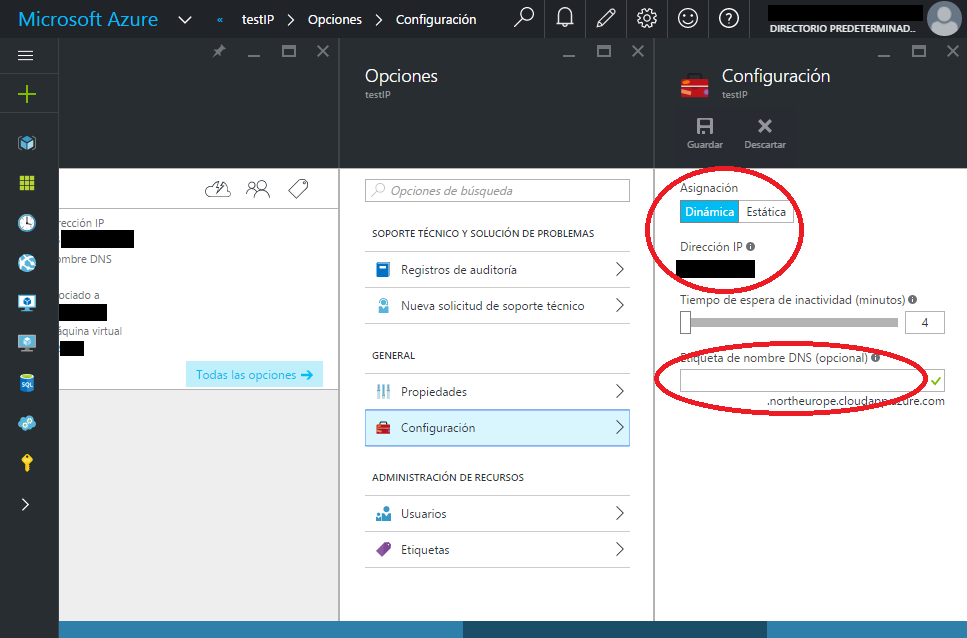
Task: Open Virtual machines monitor sidebar icon
Action: (x=27, y=343)
